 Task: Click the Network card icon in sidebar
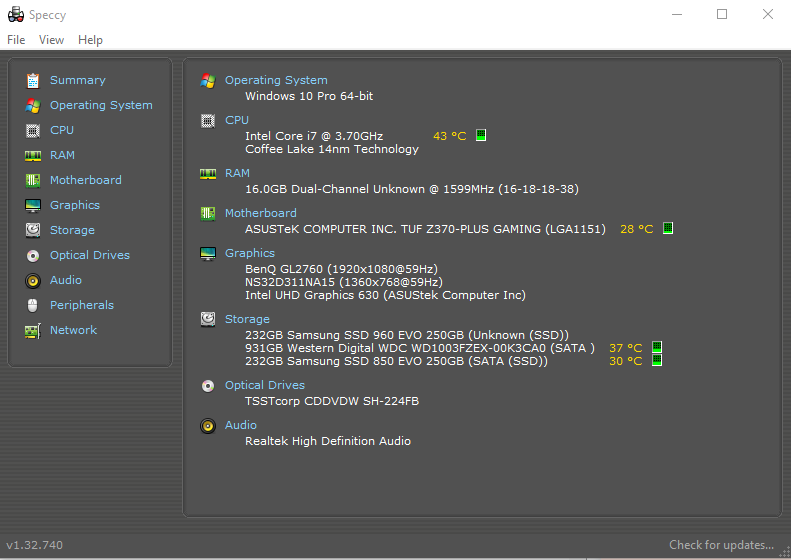click(33, 331)
